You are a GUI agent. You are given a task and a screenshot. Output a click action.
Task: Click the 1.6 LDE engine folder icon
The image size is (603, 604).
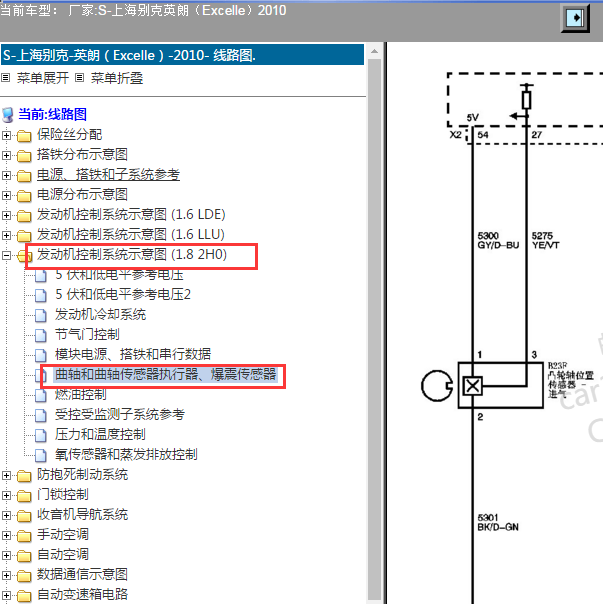pyautogui.click(x=24, y=216)
